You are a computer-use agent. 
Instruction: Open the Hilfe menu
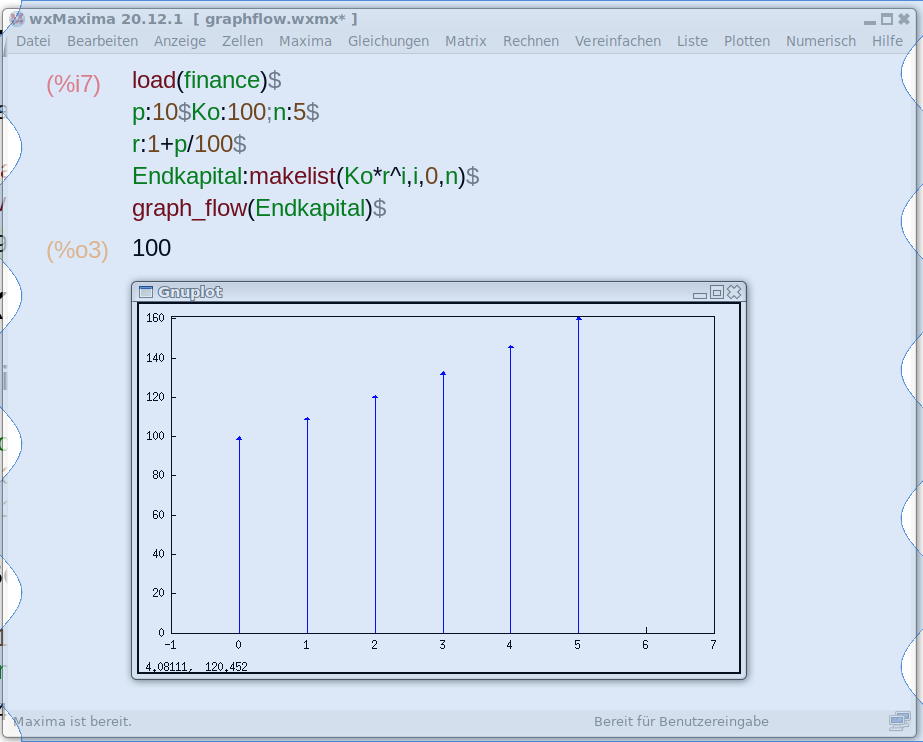[x=887, y=41]
